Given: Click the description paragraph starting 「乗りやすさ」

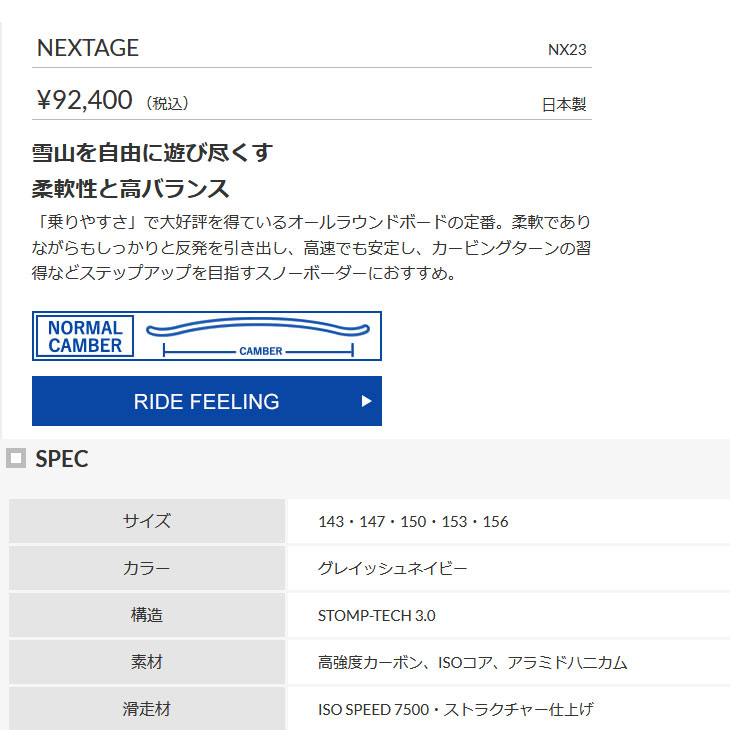Looking at the screenshot, I should coord(311,247).
